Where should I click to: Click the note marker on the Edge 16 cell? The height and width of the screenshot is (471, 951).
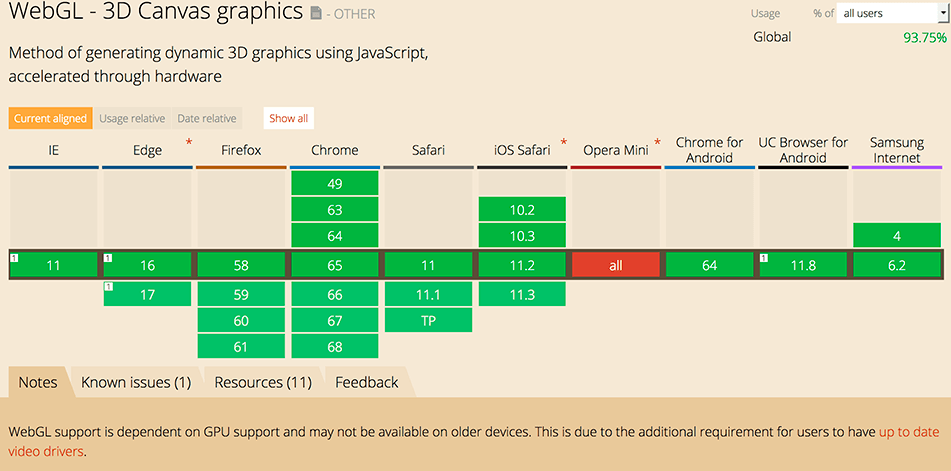(108, 258)
